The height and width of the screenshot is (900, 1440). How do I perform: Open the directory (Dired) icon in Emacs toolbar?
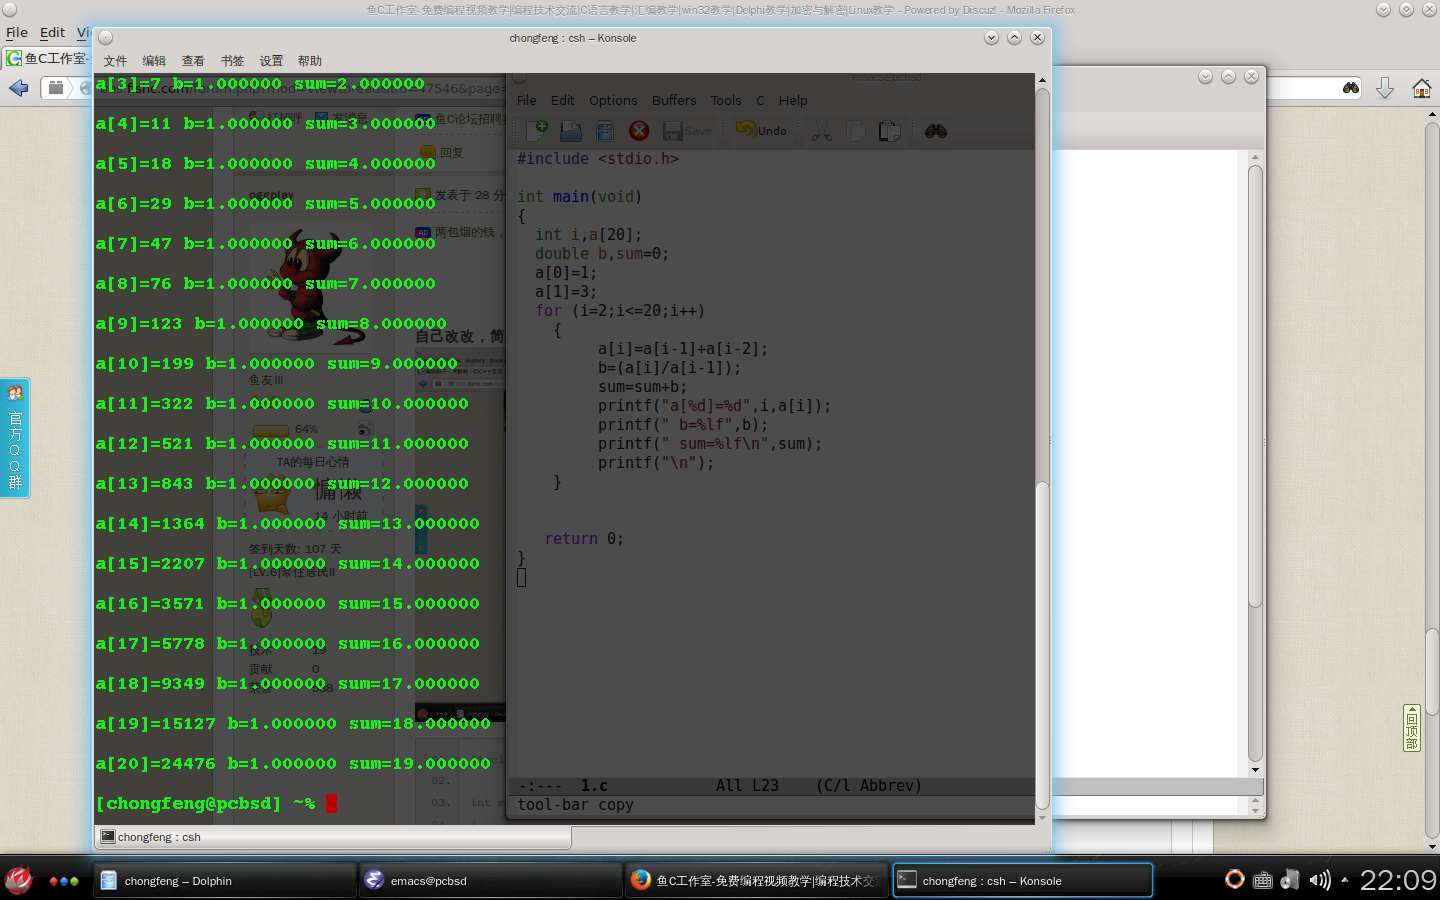pyautogui.click(x=605, y=131)
